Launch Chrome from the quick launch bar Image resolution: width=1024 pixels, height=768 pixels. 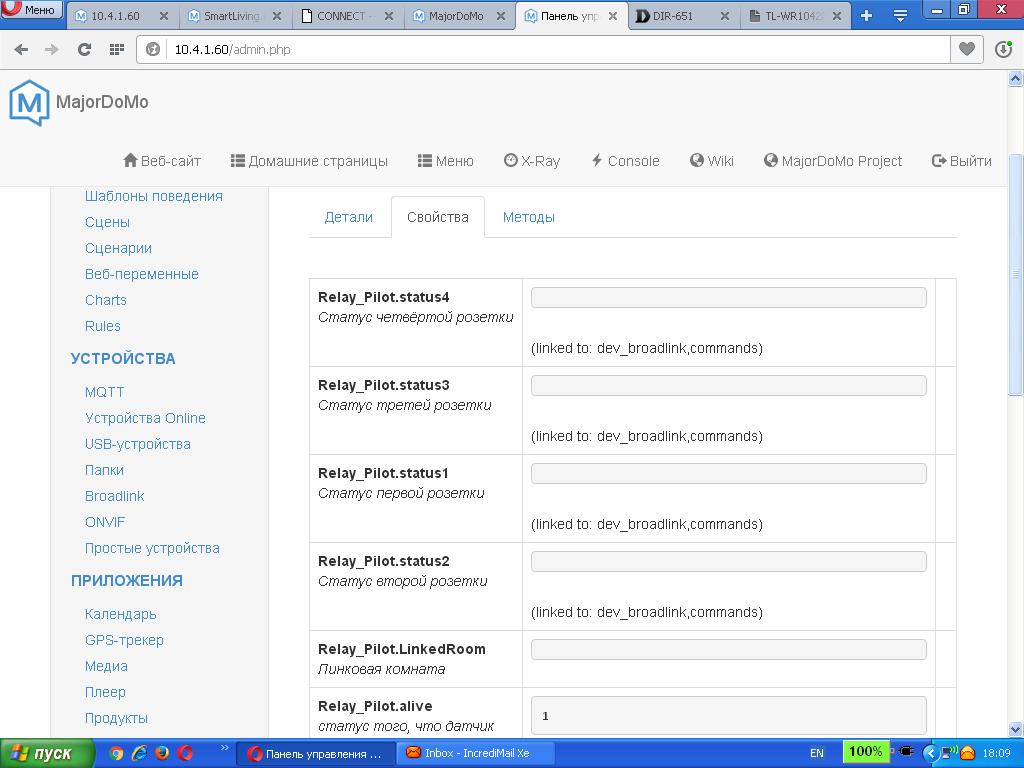pyautogui.click(x=116, y=753)
